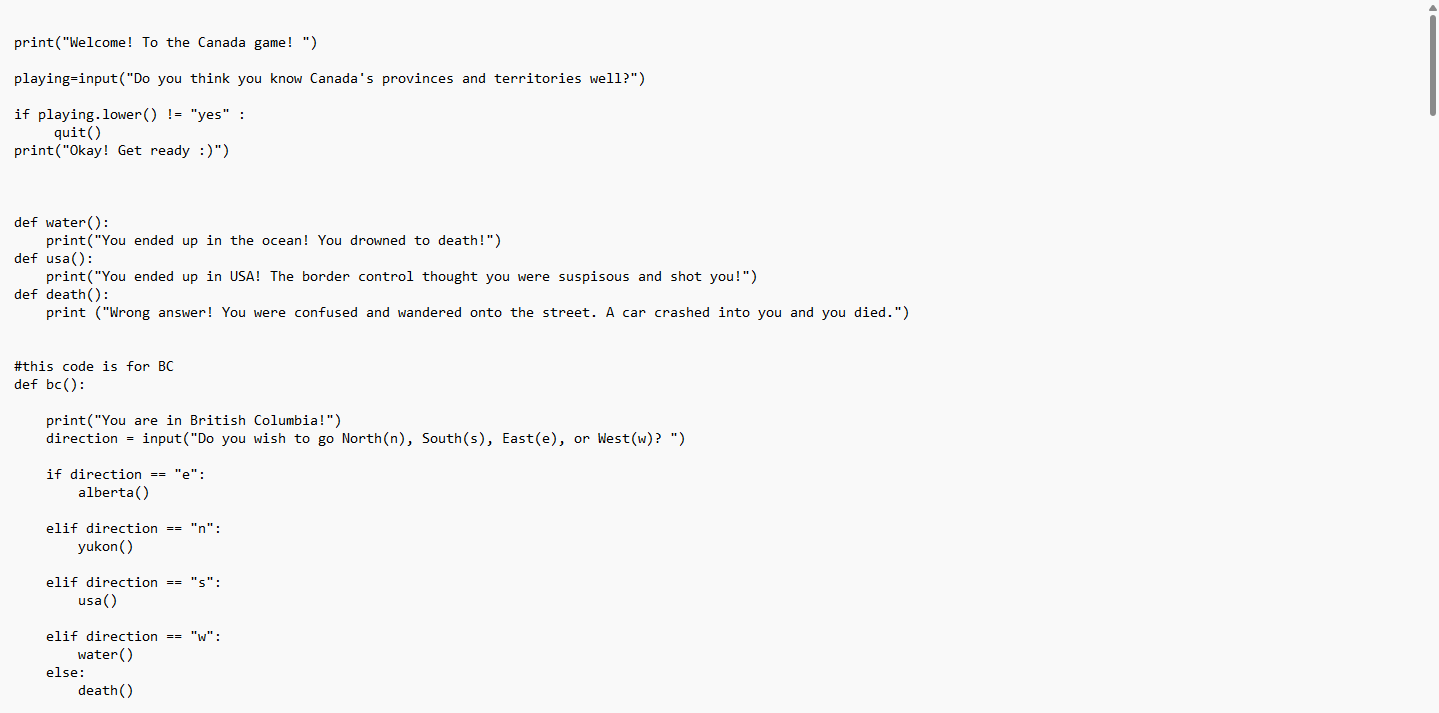Click the yukon() function call
Image resolution: width=1439 pixels, height=713 pixels.
tap(105, 546)
